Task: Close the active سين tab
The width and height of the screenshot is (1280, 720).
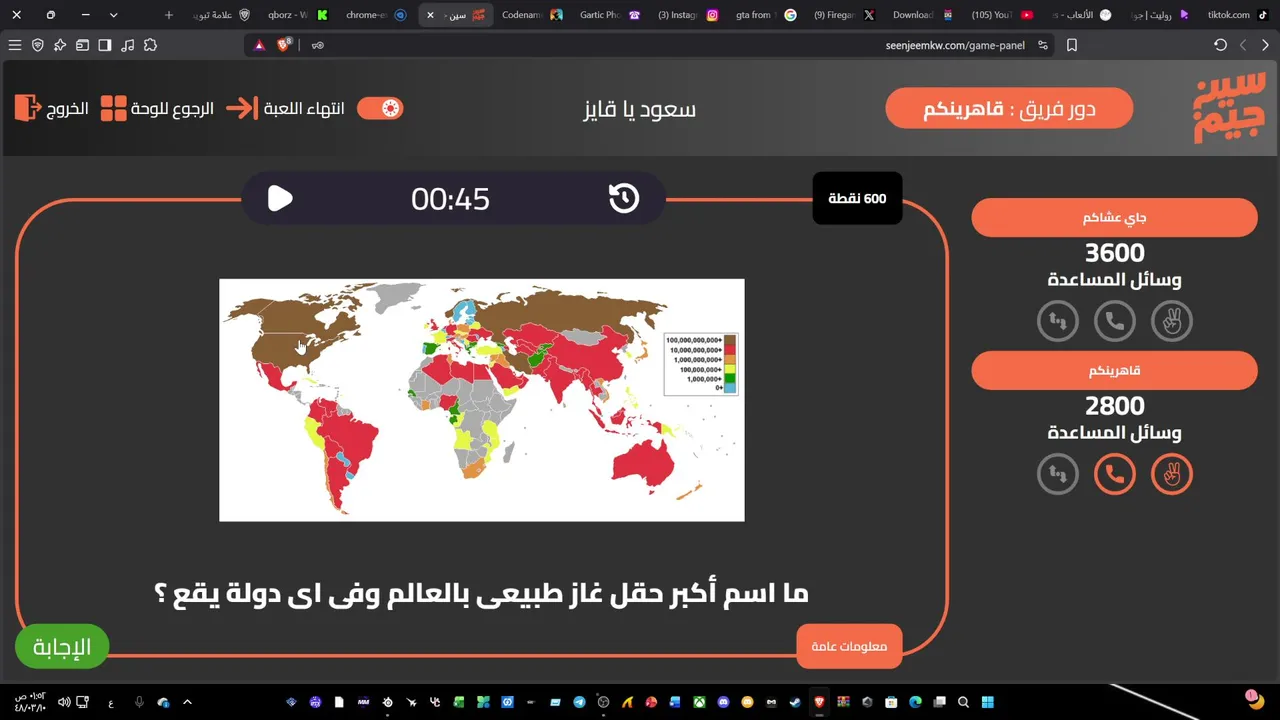Action: [x=430, y=15]
